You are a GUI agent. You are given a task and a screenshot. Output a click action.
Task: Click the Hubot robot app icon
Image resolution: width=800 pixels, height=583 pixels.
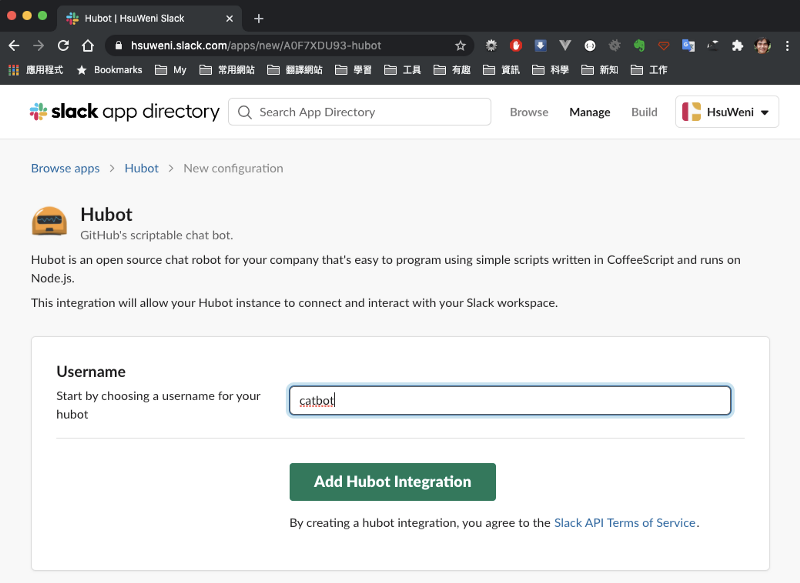pyautogui.click(x=49, y=221)
